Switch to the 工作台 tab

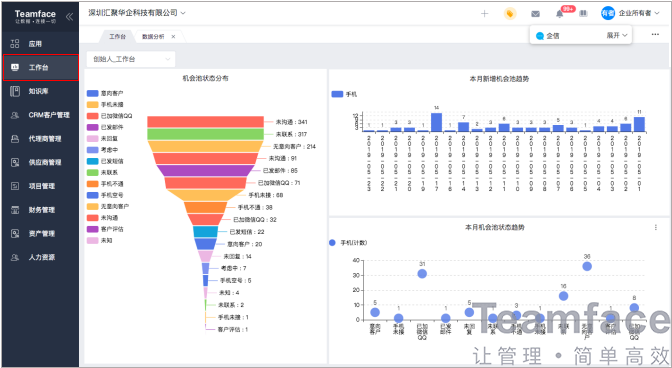[x=117, y=37]
